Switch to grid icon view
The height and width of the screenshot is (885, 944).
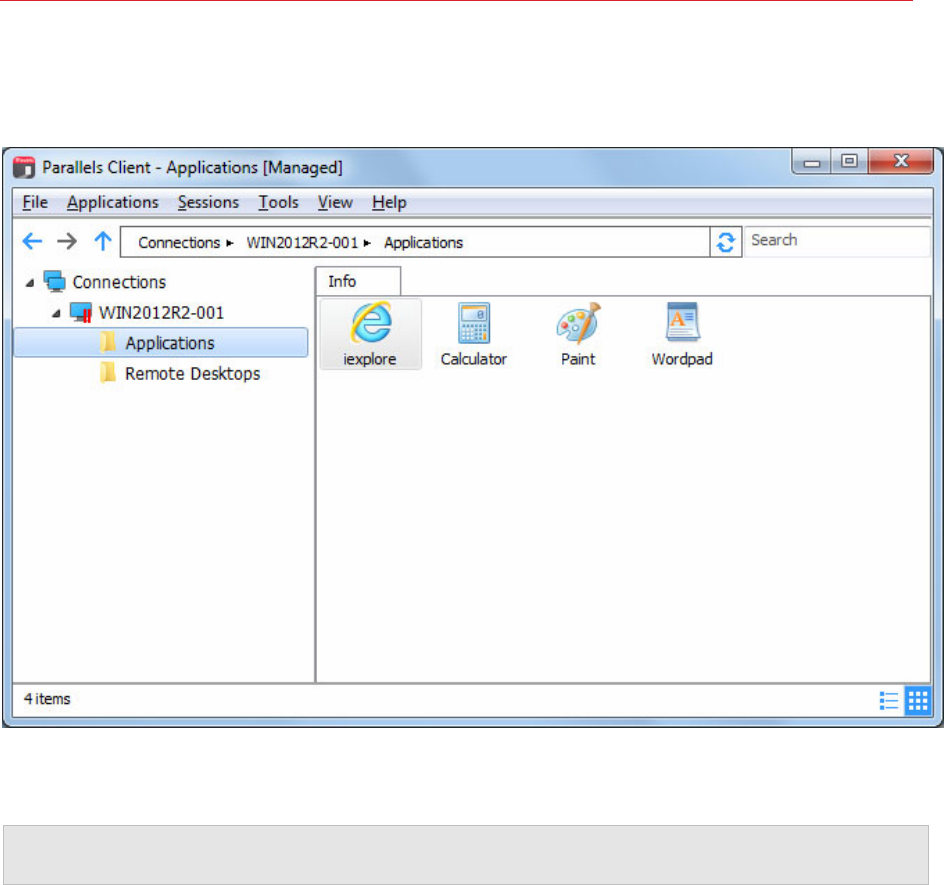click(x=918, y=701)
